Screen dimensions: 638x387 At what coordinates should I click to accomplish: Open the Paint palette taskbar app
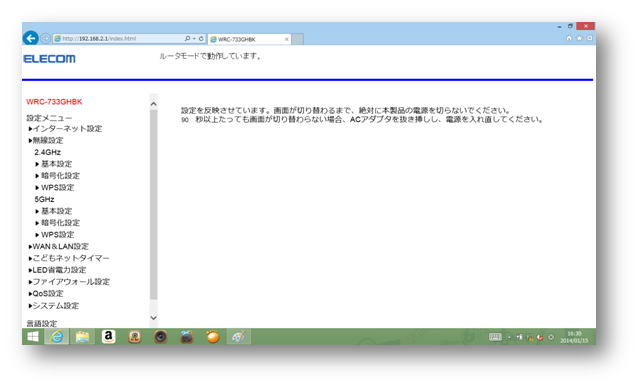click(238, 337)
